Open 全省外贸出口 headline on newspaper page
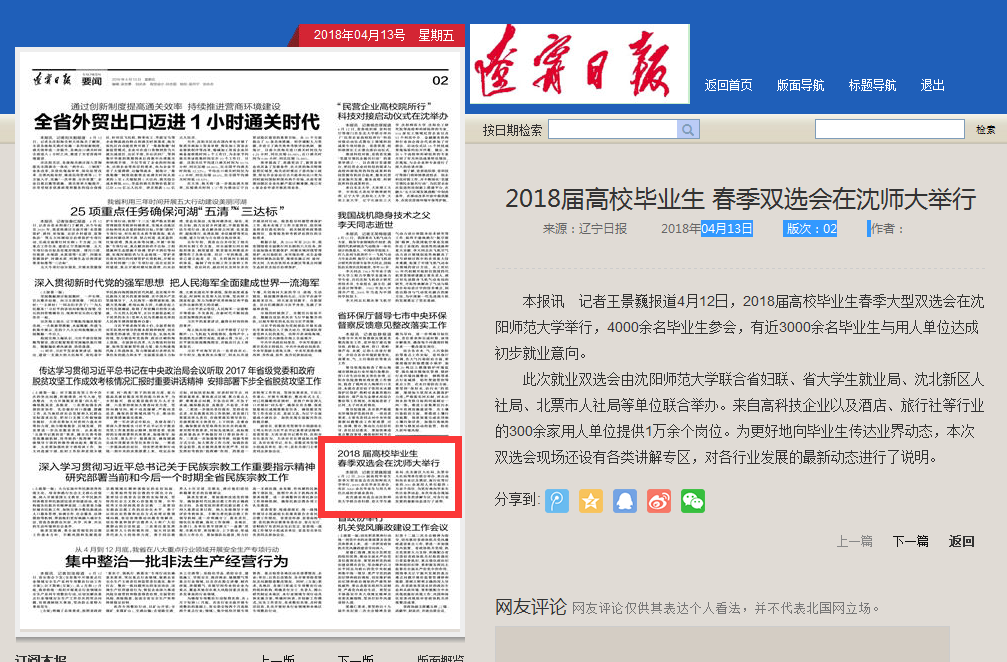 (177, 122)
